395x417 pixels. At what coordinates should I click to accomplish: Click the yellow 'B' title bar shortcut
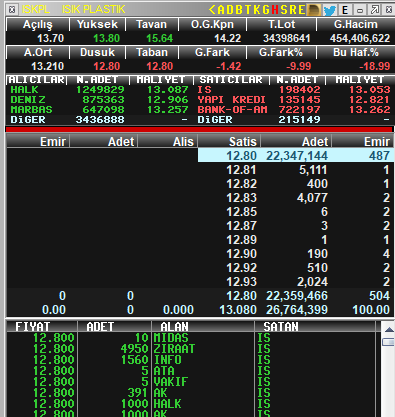239,10
